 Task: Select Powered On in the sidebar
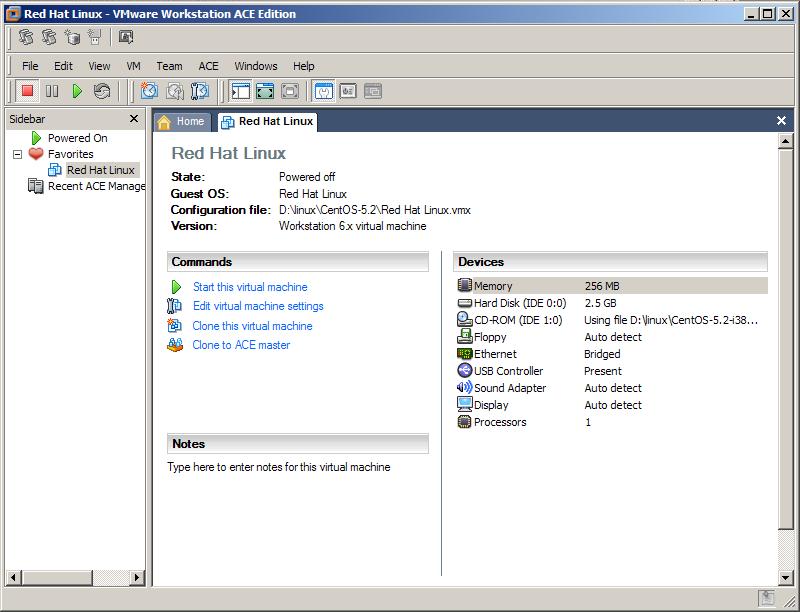tap(77, 138)
